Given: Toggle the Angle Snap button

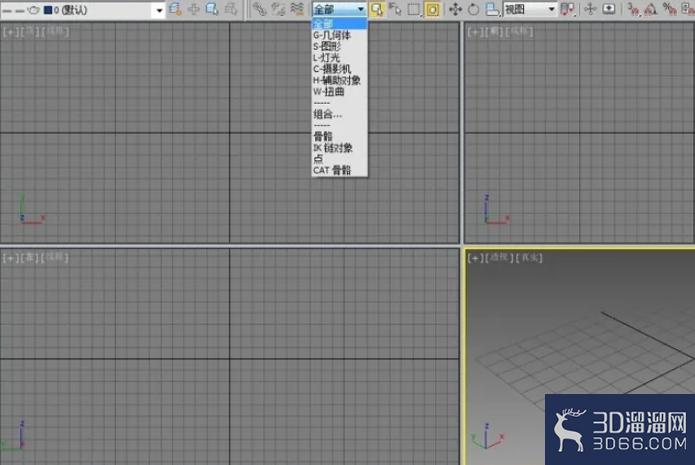Looking at the screenshot, I should [x=651, y=9].
